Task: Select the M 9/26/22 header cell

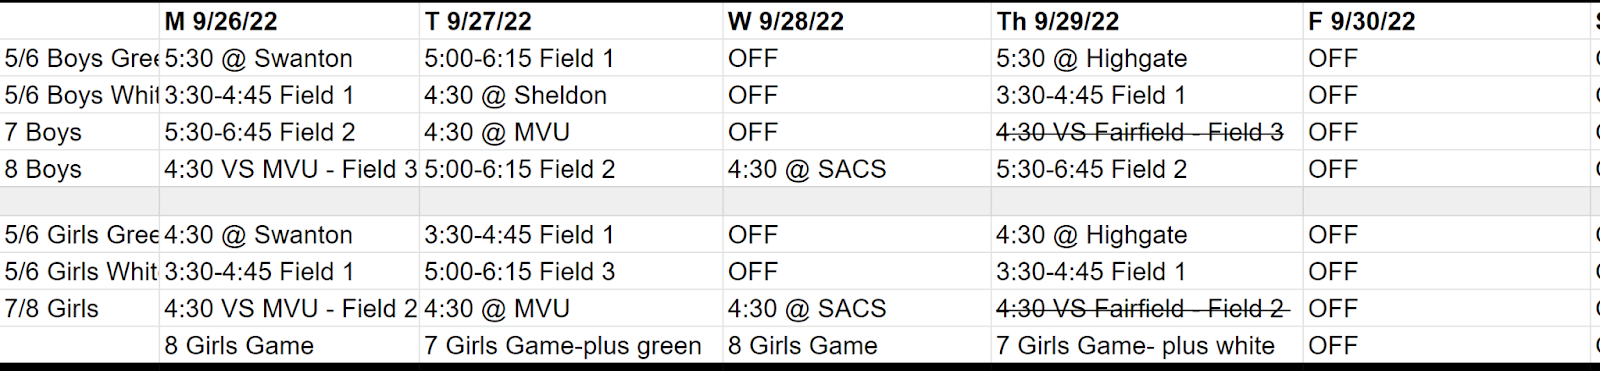Action: (289, 21)
